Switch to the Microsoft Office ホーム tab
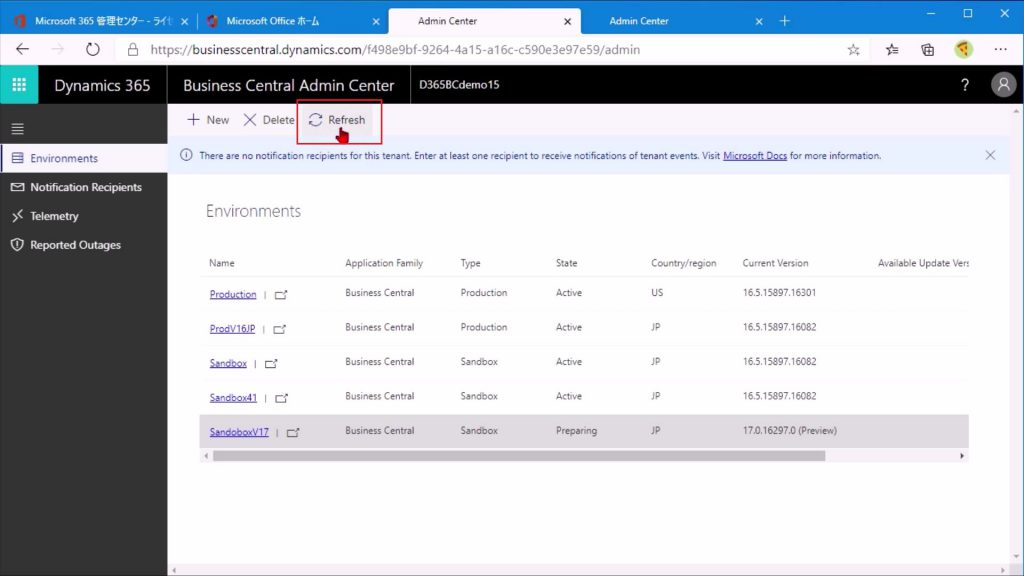The image size is (1024, 576). 292,21
